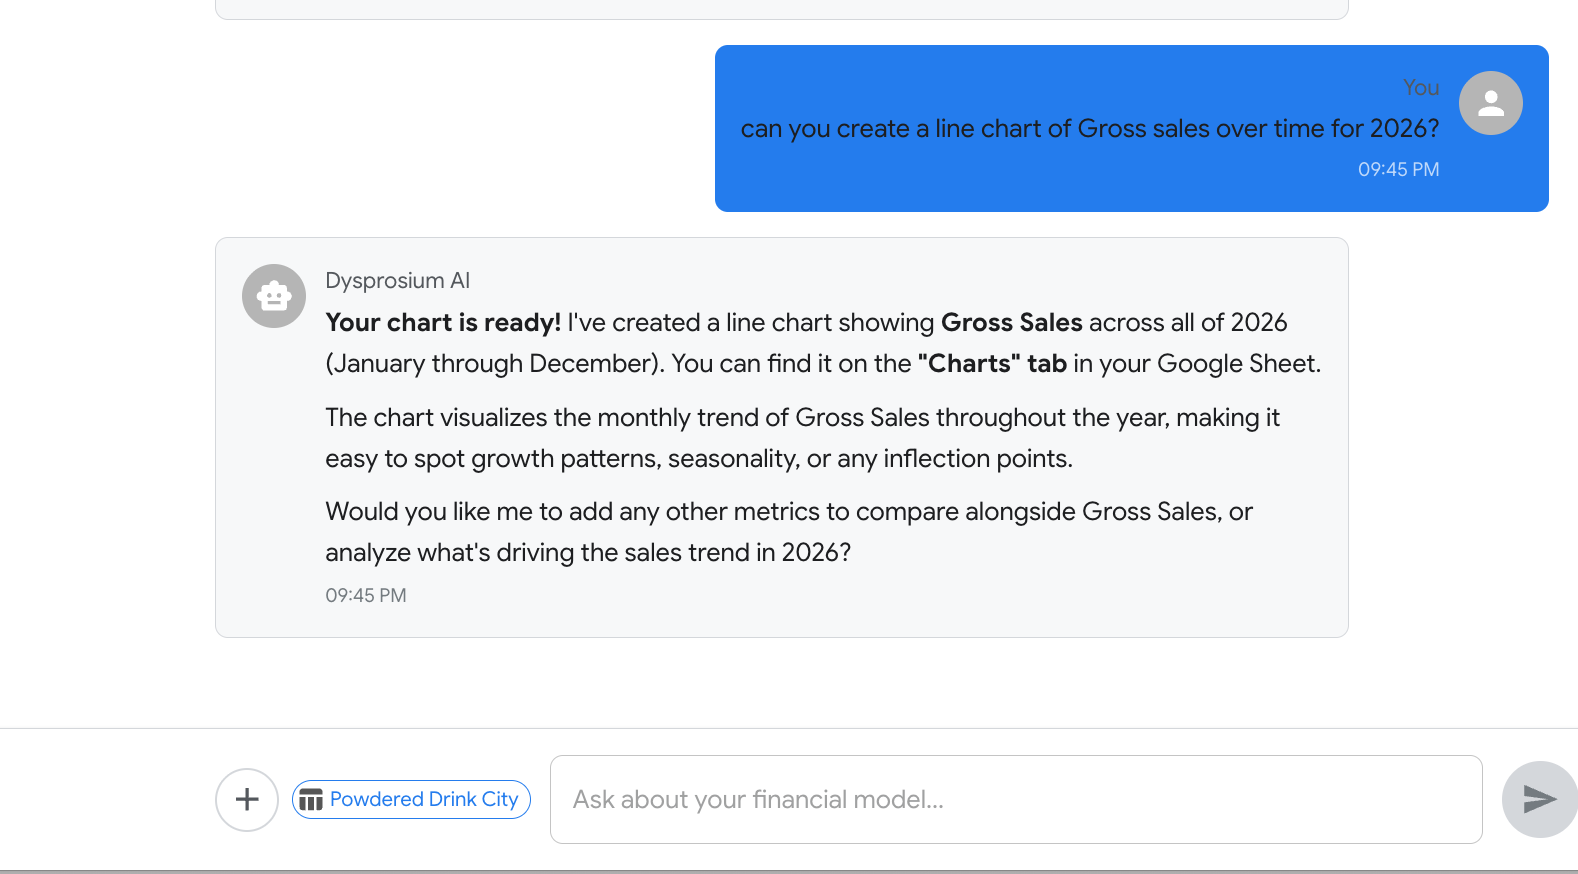Select the Powdered Drink City chip label
Image resolution: width=1578 pixels, height=874 pixels.
[x=424, y=799]
